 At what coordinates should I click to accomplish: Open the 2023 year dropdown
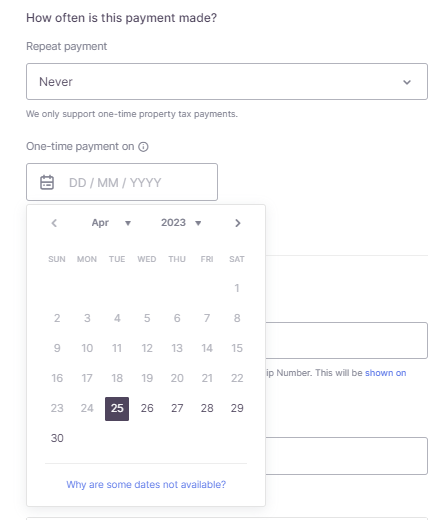[x=181, y=223]
